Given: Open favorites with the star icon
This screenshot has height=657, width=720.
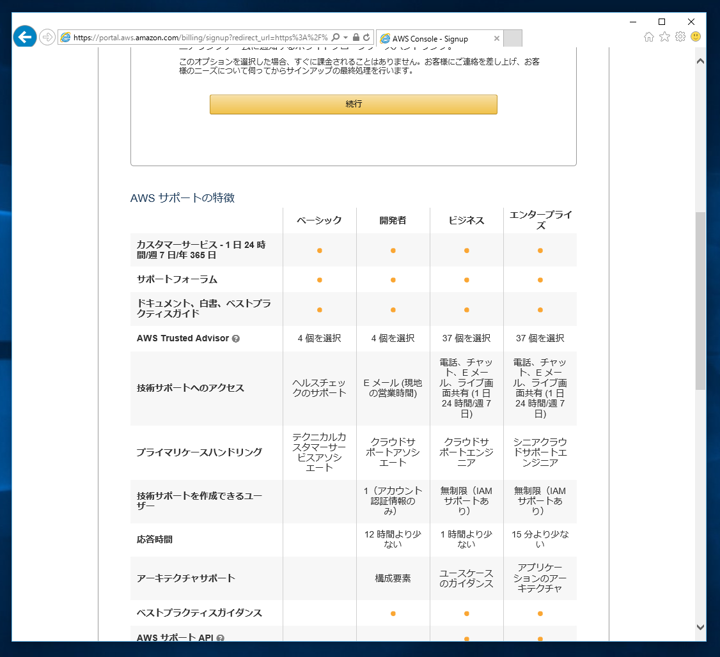Looking at the screenshot, I should coord(664,37).
